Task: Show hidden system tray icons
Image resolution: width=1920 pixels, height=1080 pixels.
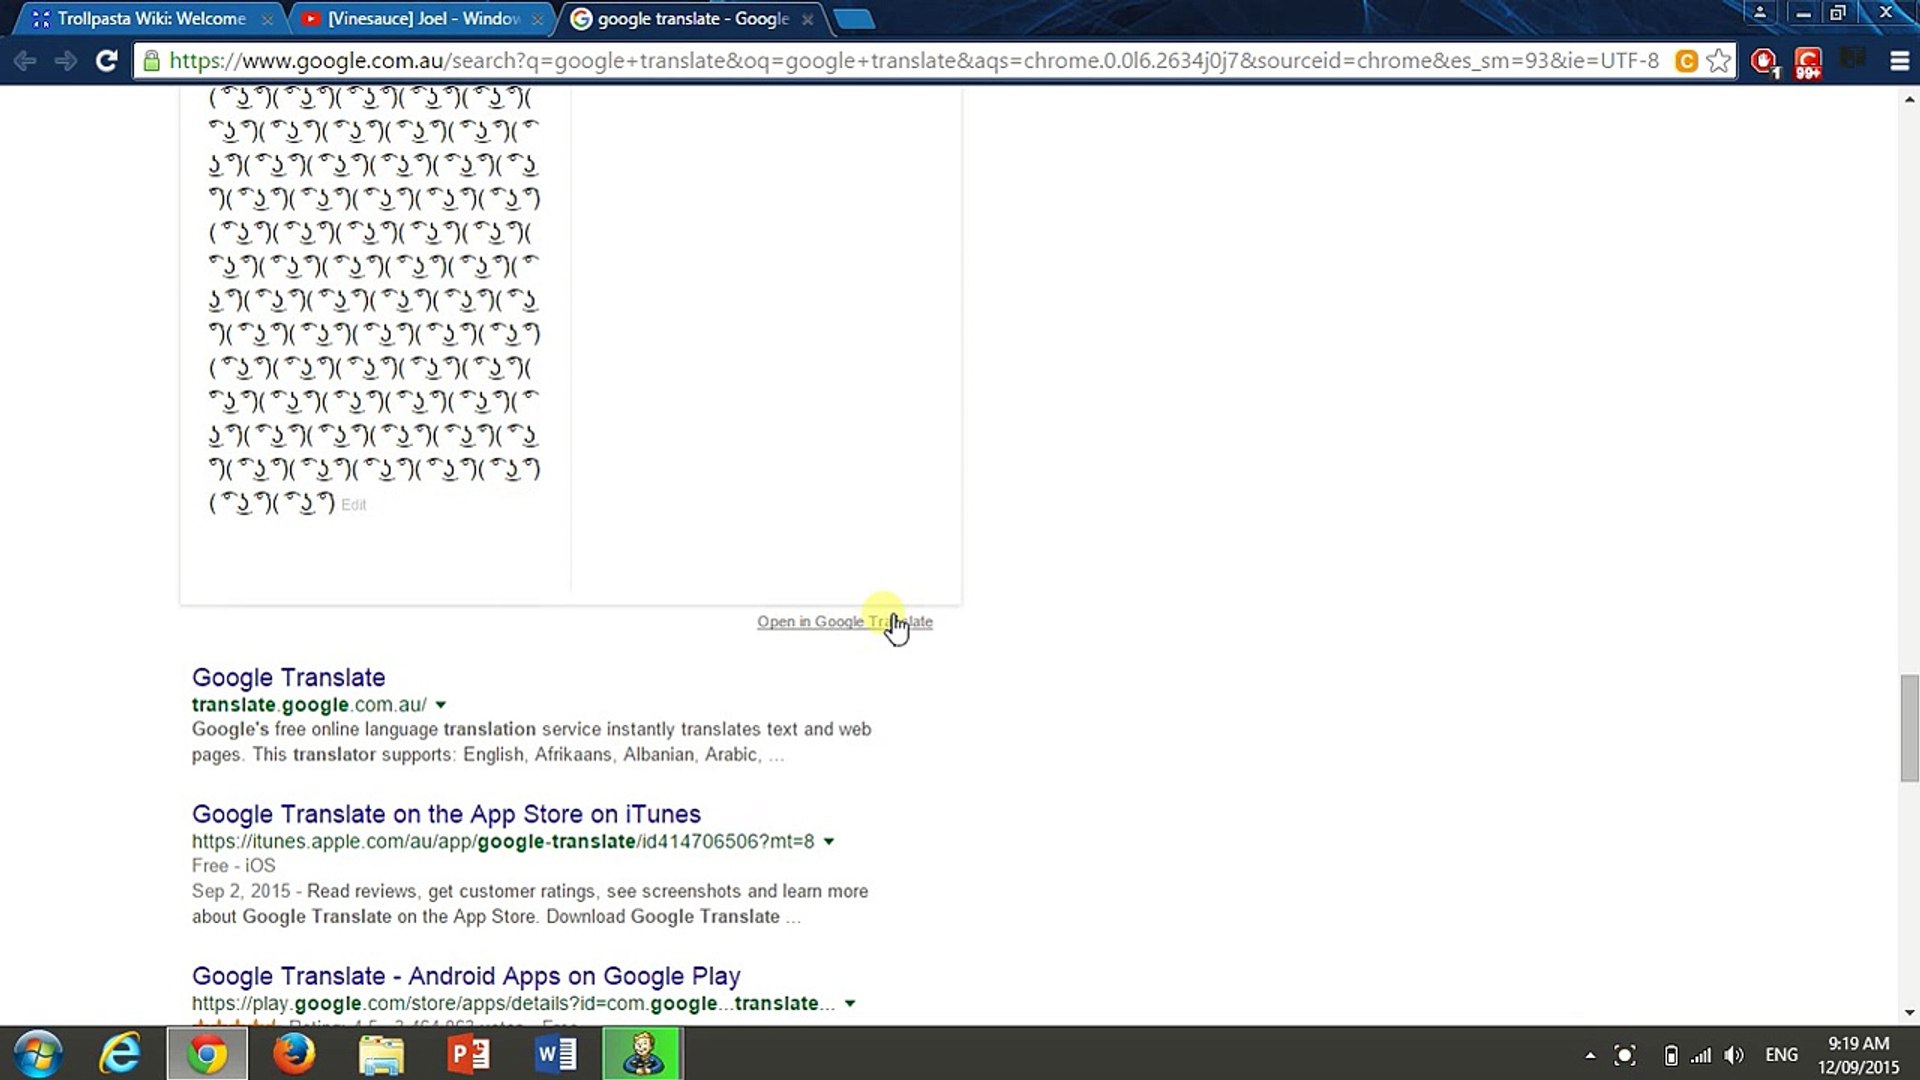Action: [1590, 1055]
